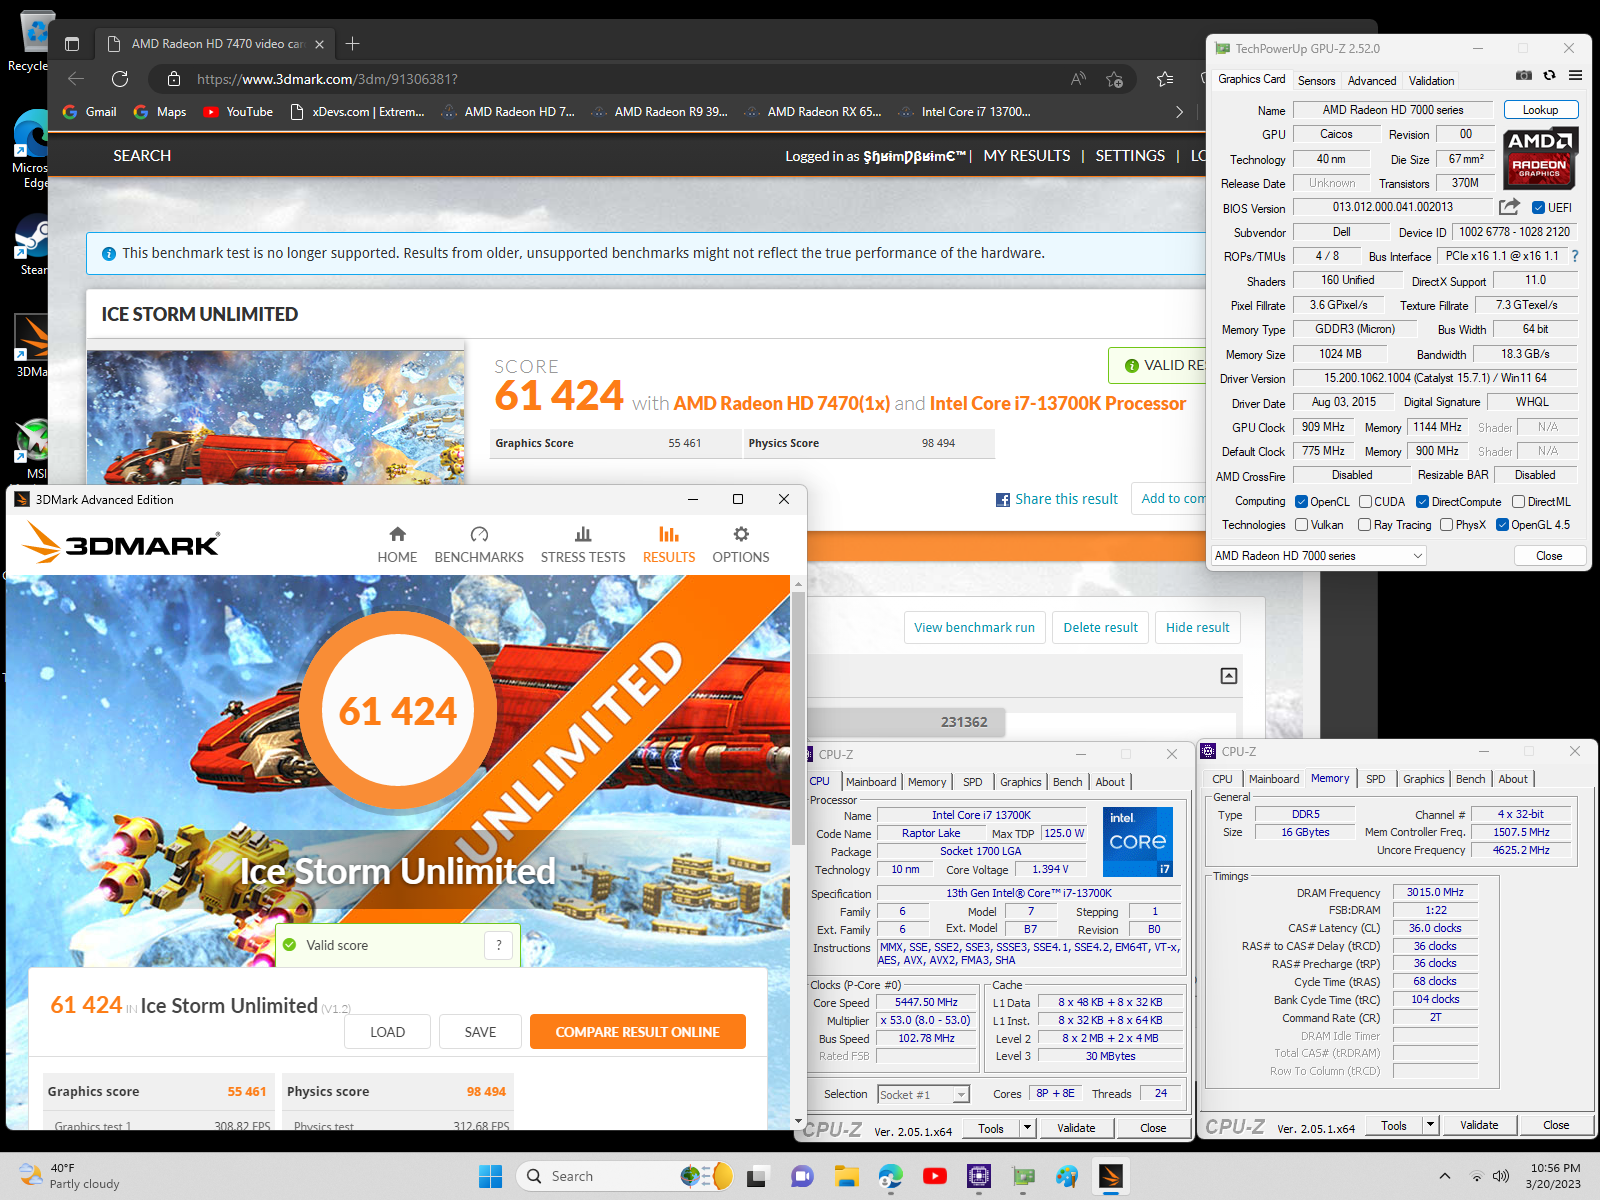Refresh GPU-Z with the refresh icon
1600x1200 pixels.
tap(1549, 76)
